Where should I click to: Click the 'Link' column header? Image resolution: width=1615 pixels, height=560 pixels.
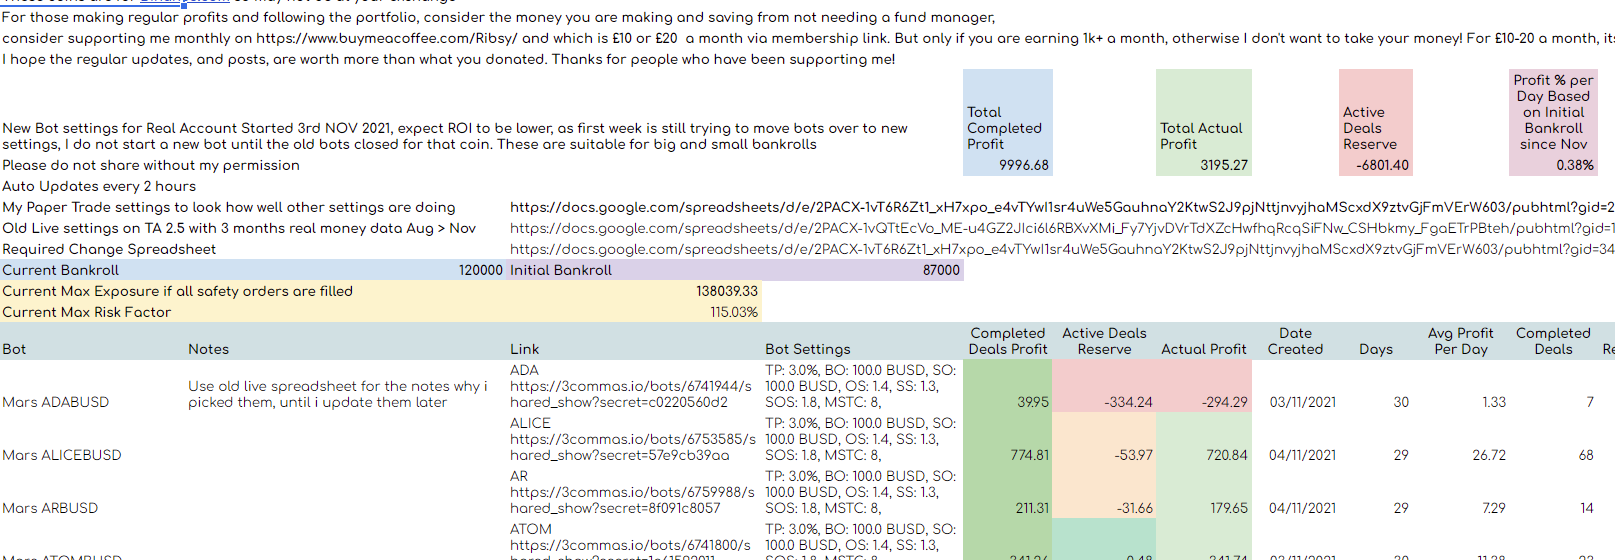(524, 349)
